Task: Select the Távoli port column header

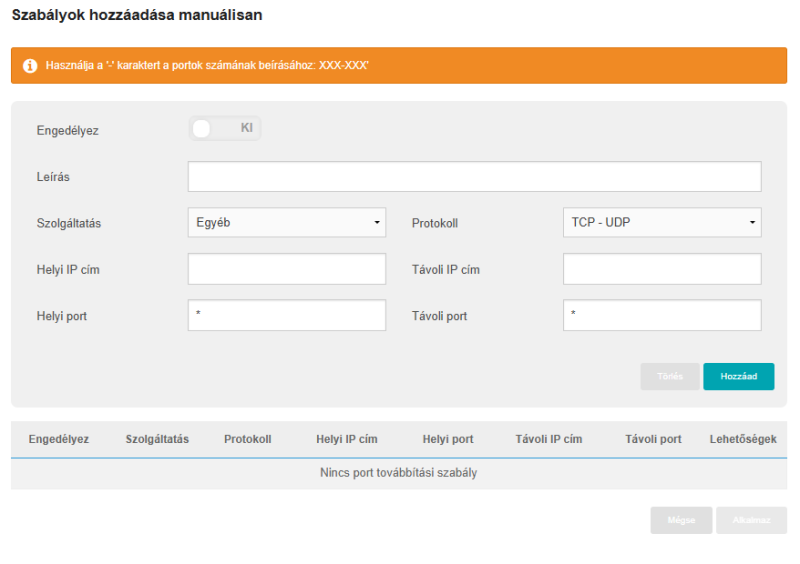Action: (x=653, y=439)
